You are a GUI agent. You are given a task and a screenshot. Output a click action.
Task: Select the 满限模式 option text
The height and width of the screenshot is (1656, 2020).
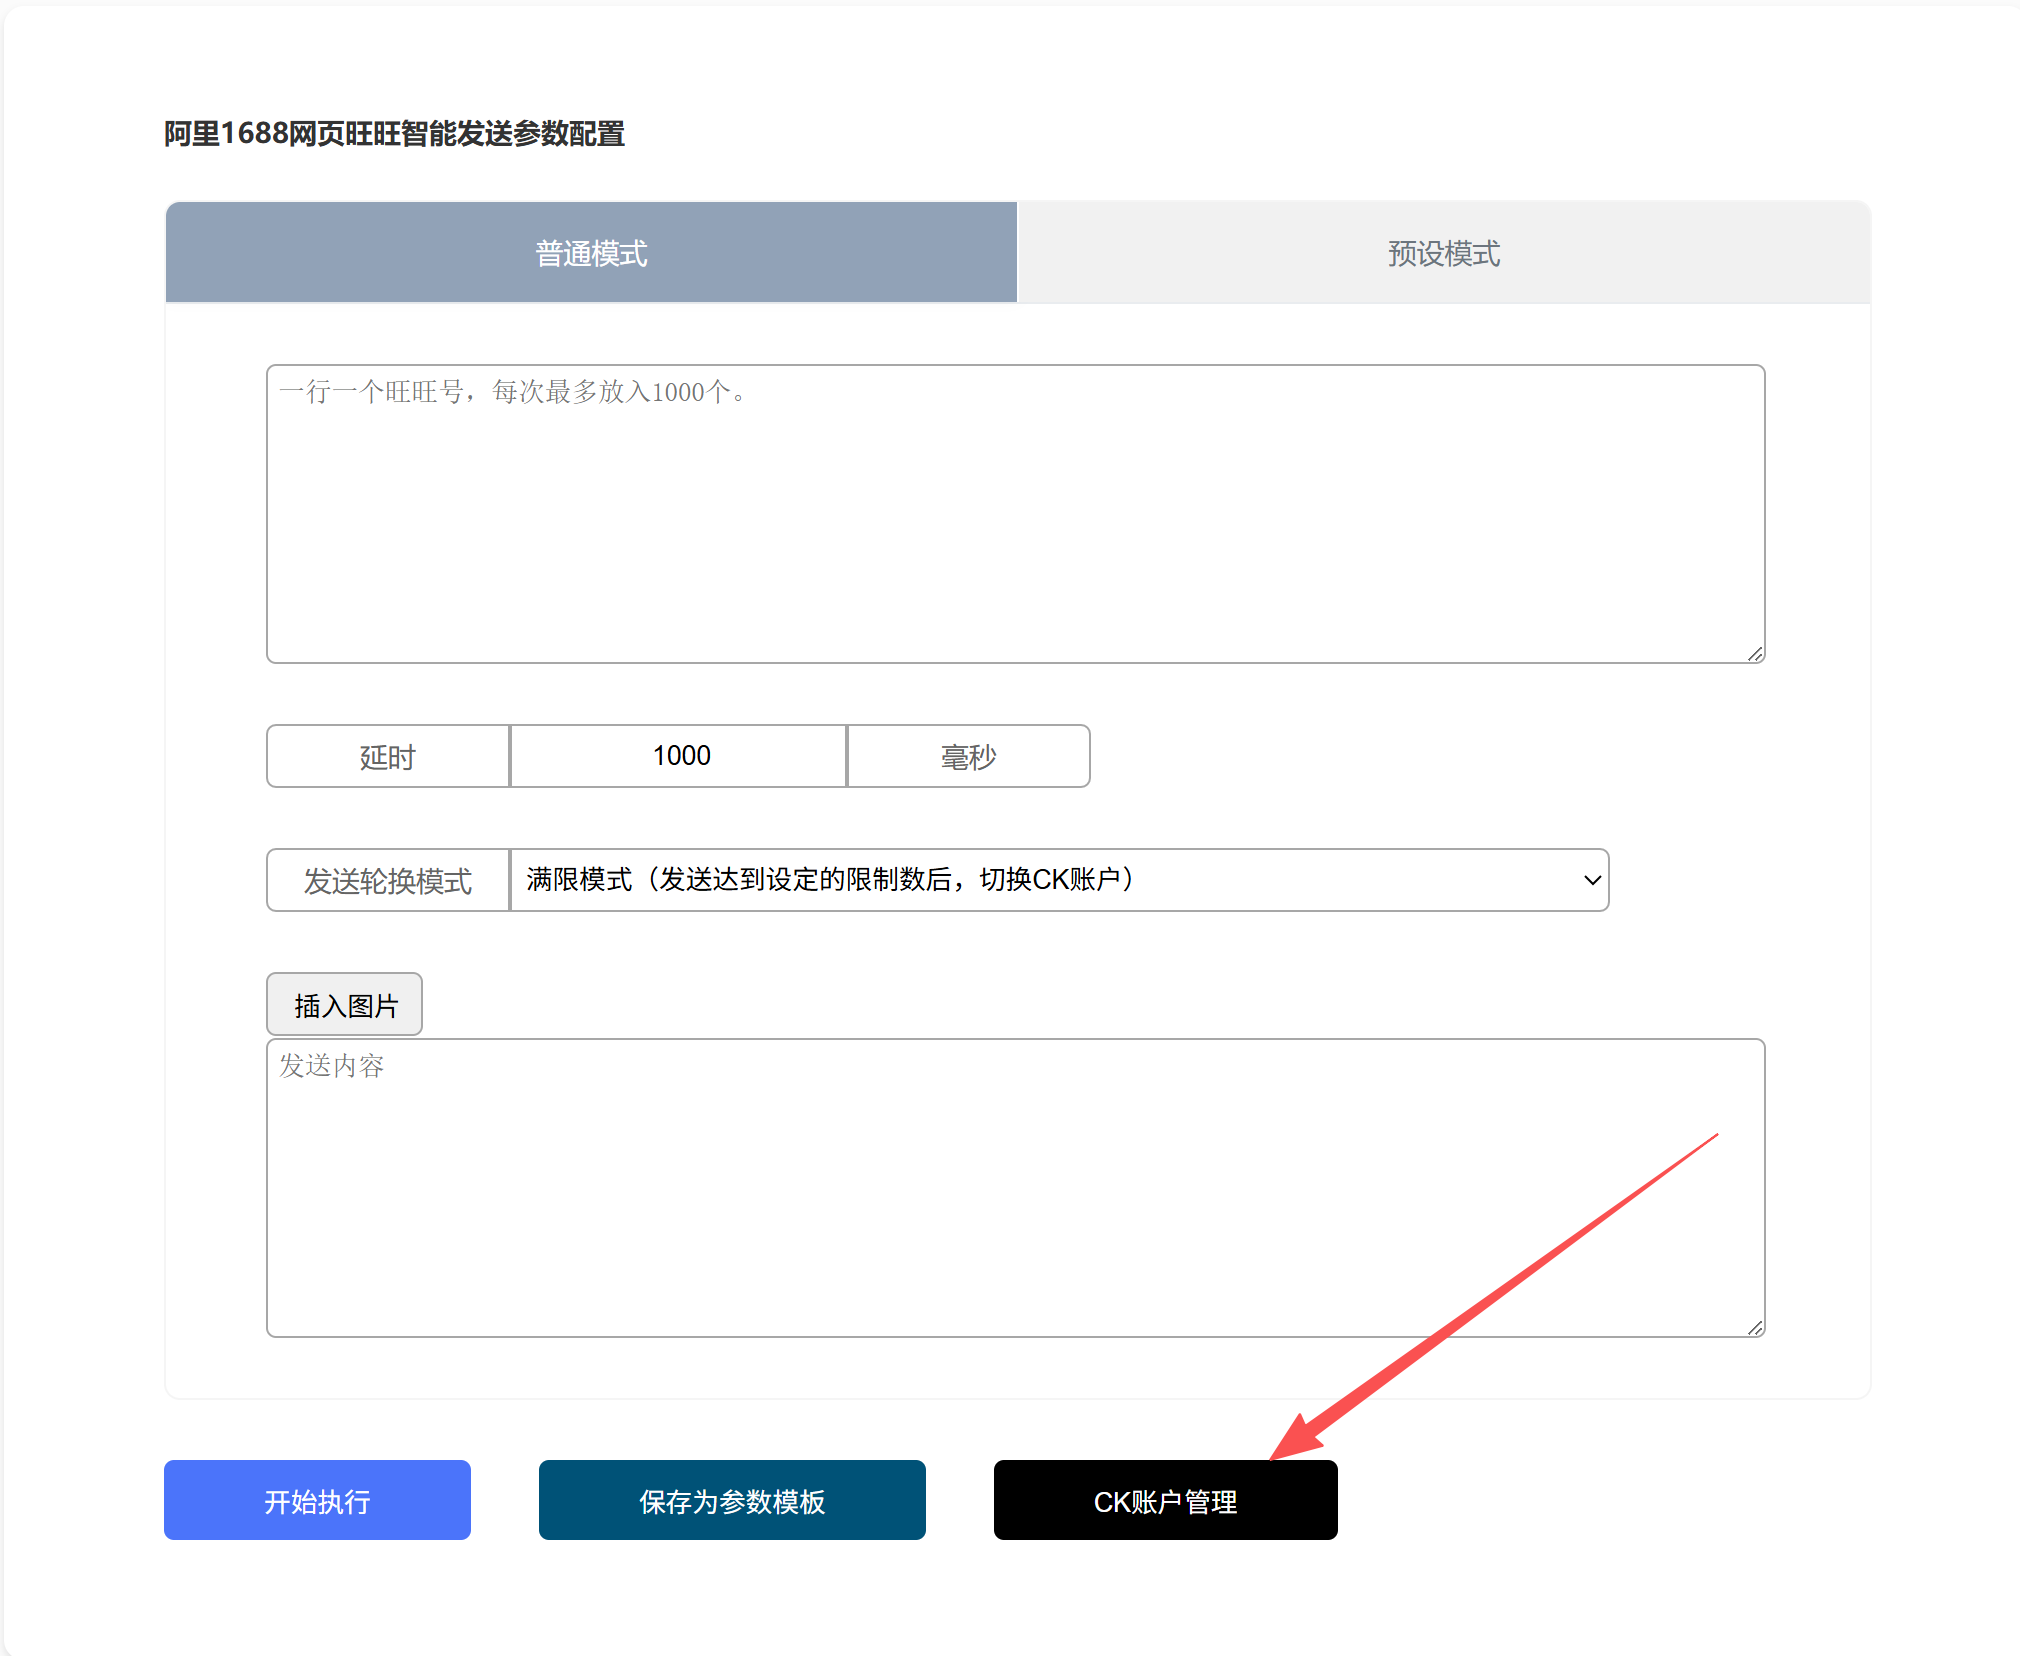[x=830, y=880]
